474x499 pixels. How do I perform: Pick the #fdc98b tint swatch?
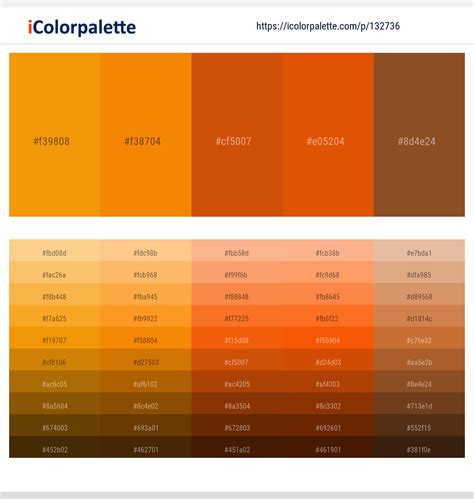point(146,251)
